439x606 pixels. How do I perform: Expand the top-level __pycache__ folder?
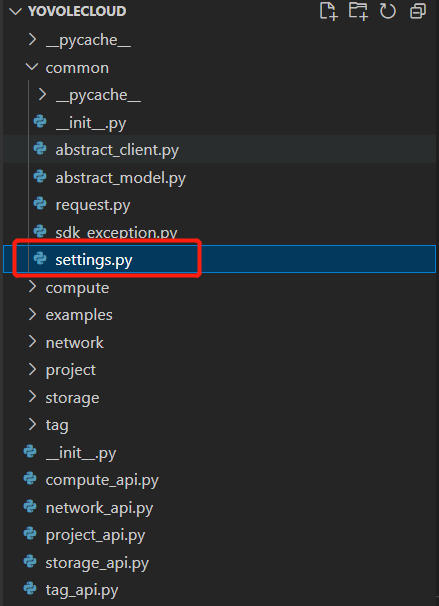coord(33,39)
